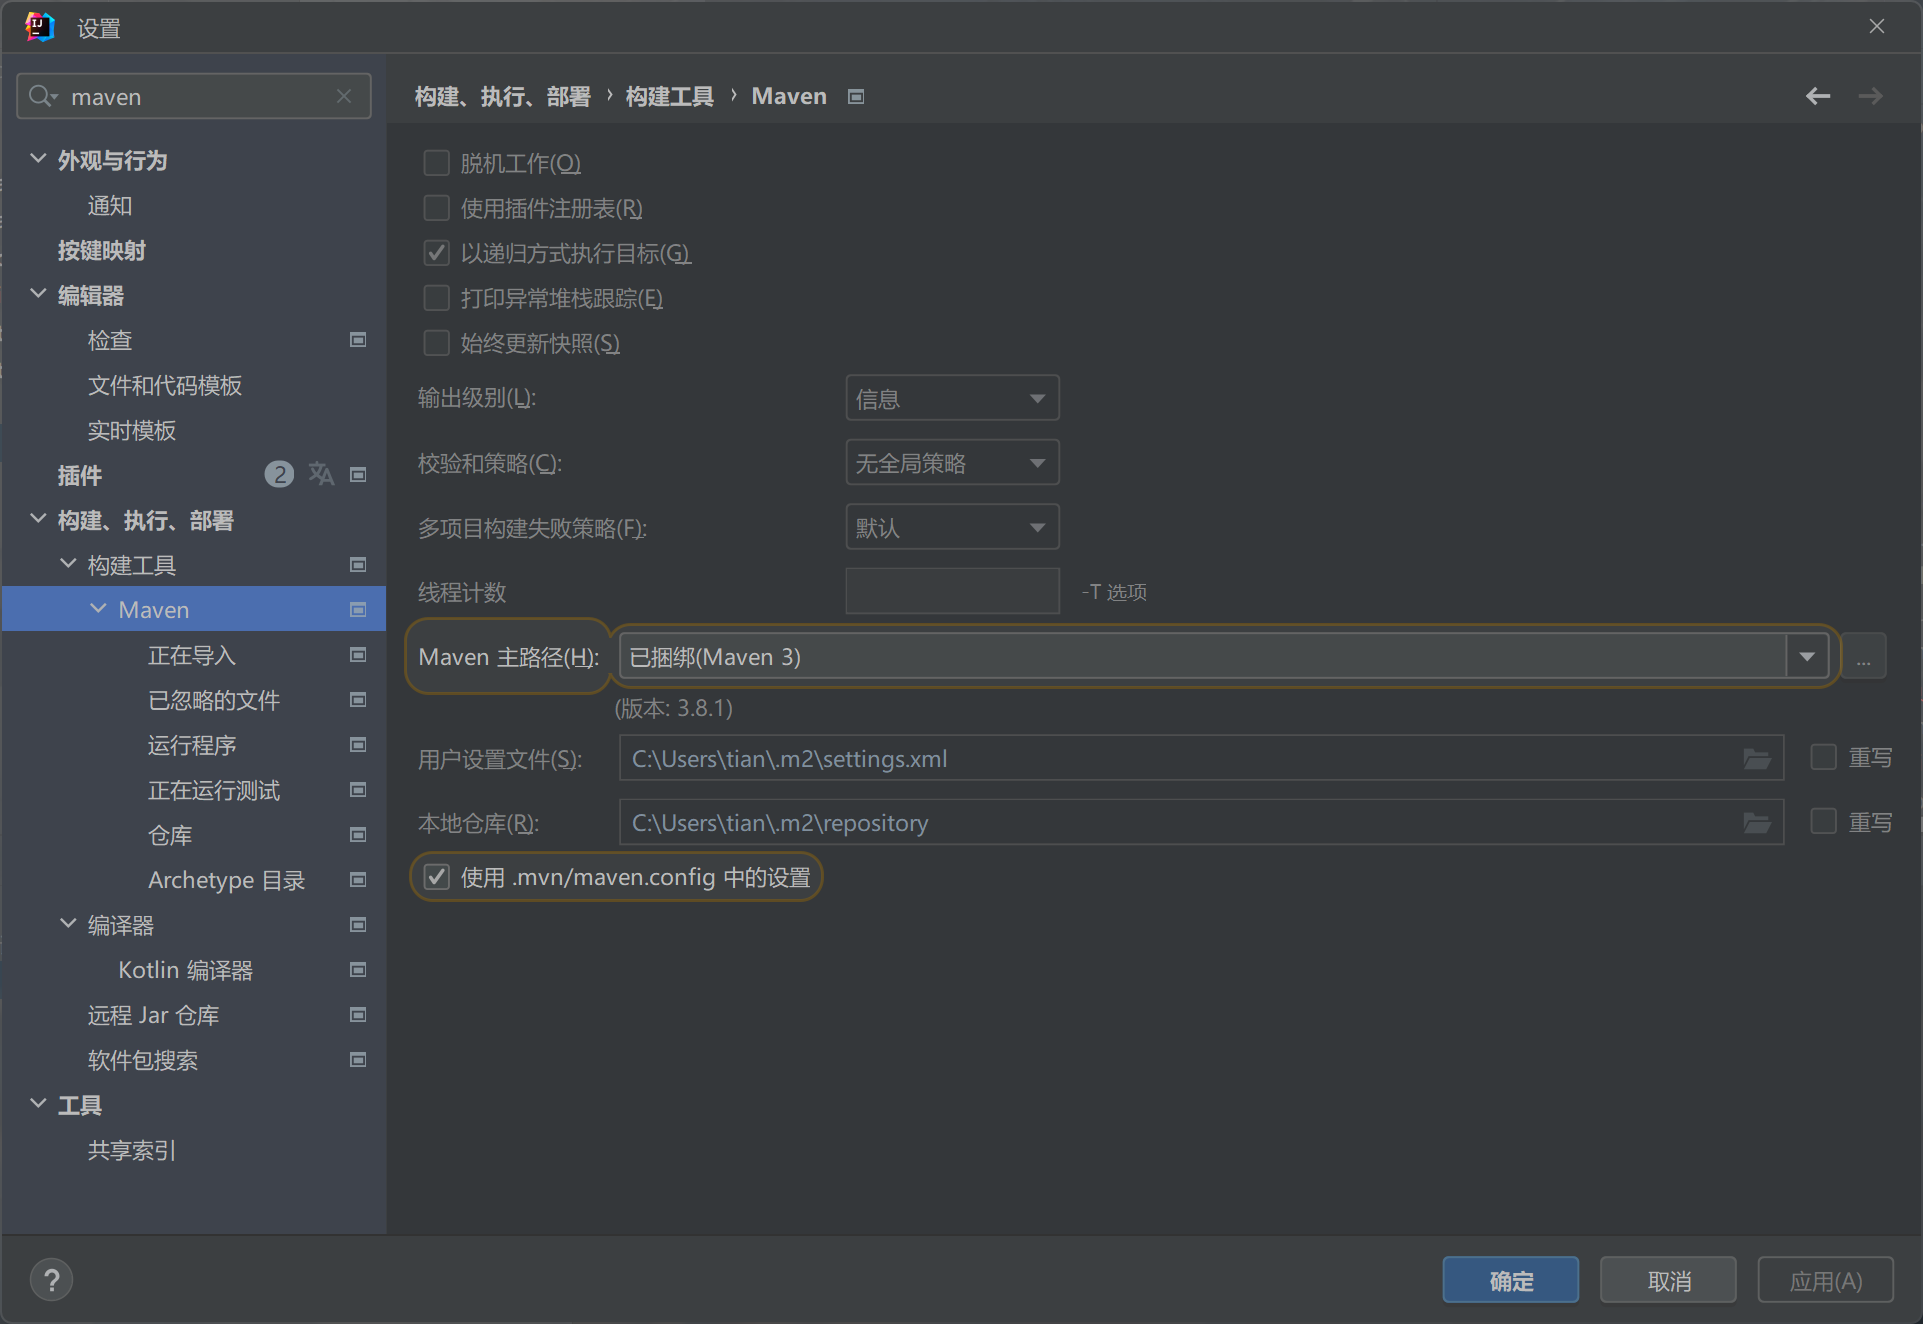Open 校验和策略 dropdown
The width and height of the screenshot is (1923, 1324).
[x=951, y=463]
